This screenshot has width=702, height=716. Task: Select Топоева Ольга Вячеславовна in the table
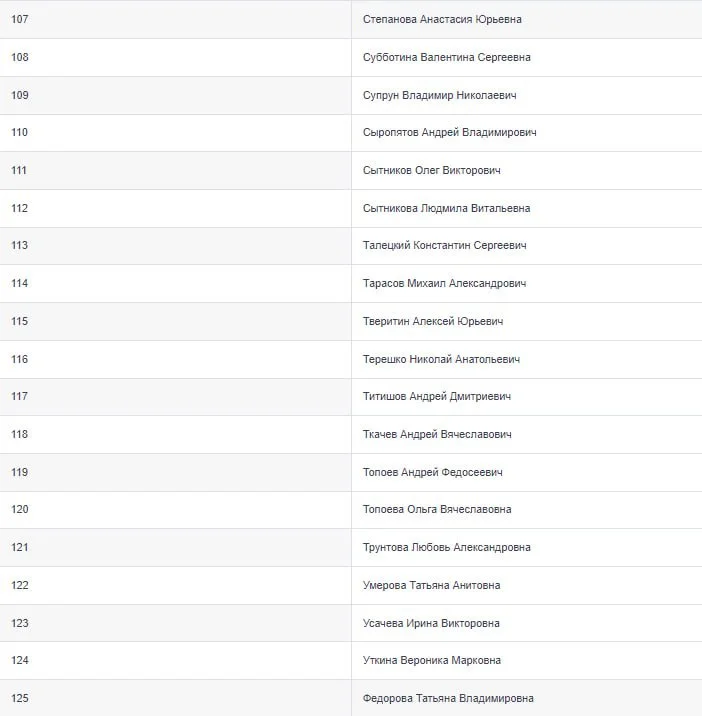(437, 509)
